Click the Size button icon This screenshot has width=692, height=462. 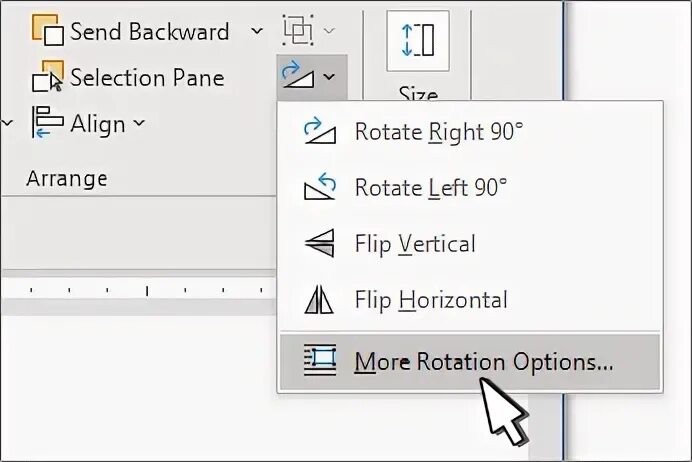click(x=418, y=41)
